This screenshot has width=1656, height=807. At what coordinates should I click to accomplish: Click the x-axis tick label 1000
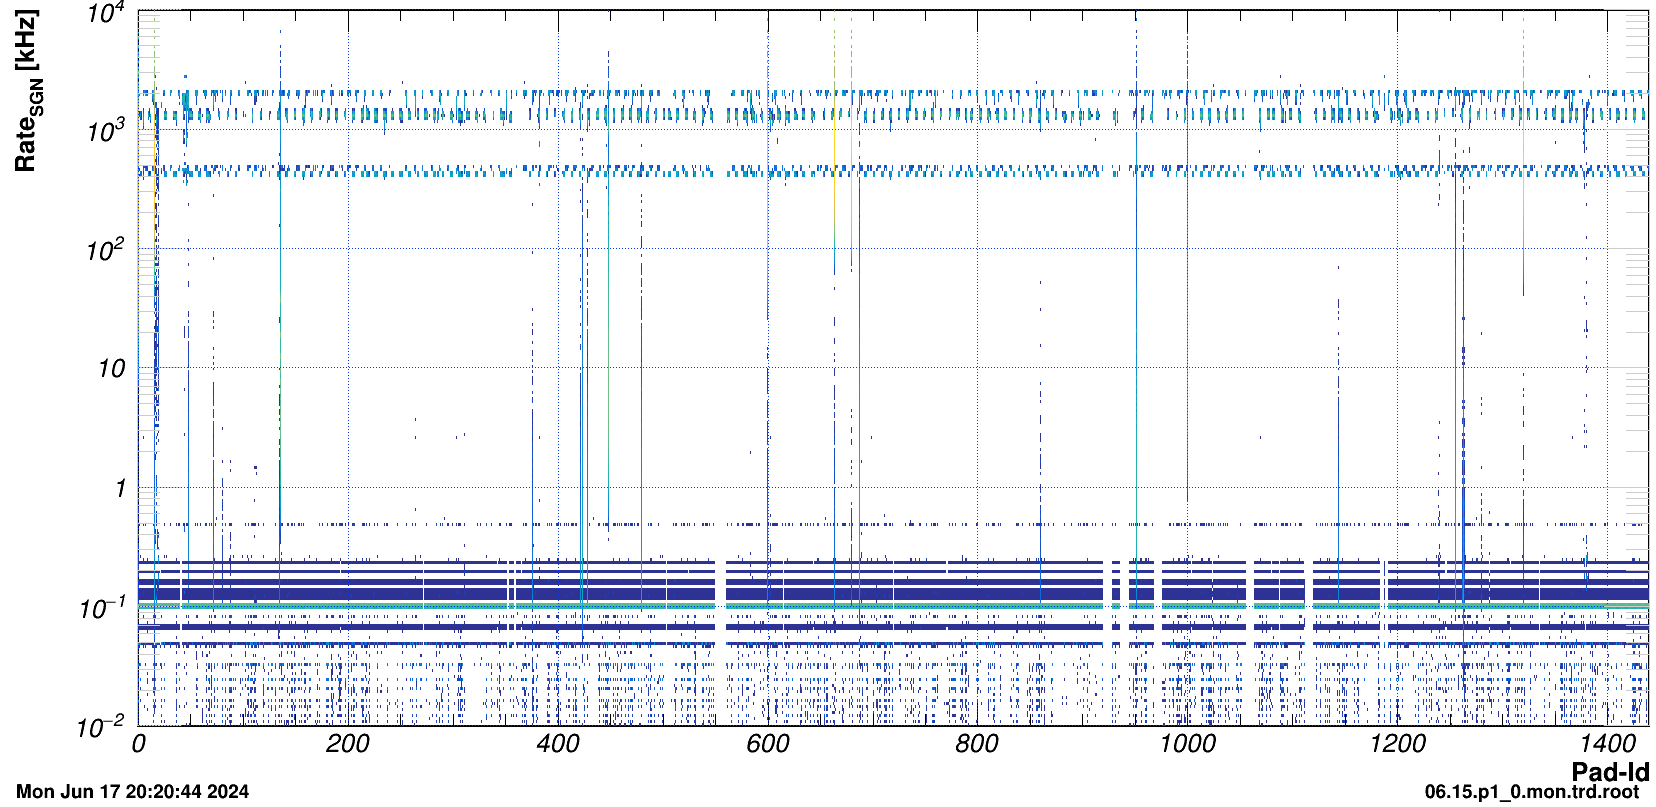tap(1187, 744)
